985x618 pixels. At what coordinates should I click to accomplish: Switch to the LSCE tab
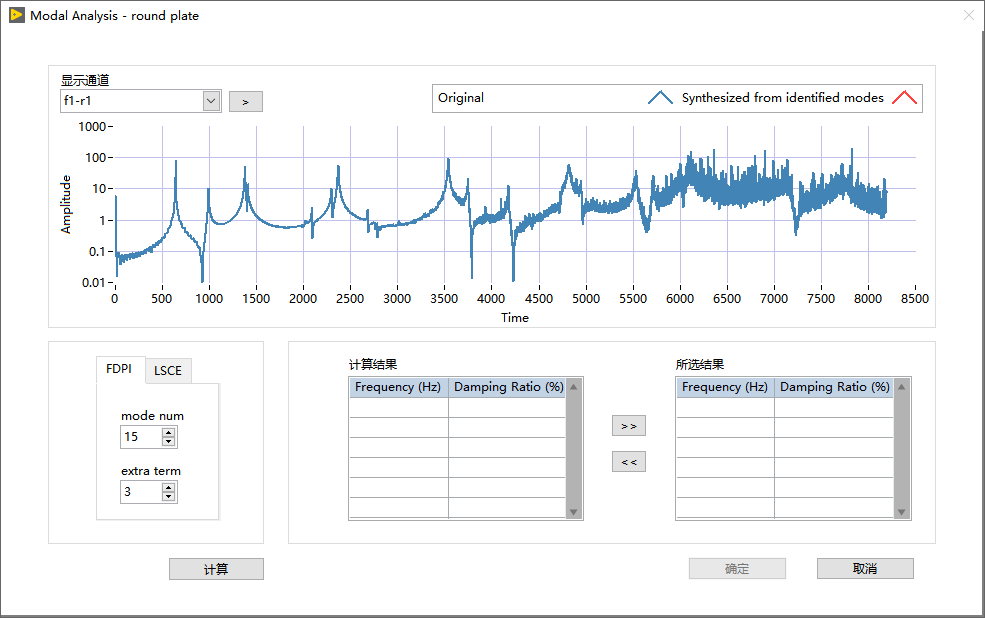click(168, 371)
